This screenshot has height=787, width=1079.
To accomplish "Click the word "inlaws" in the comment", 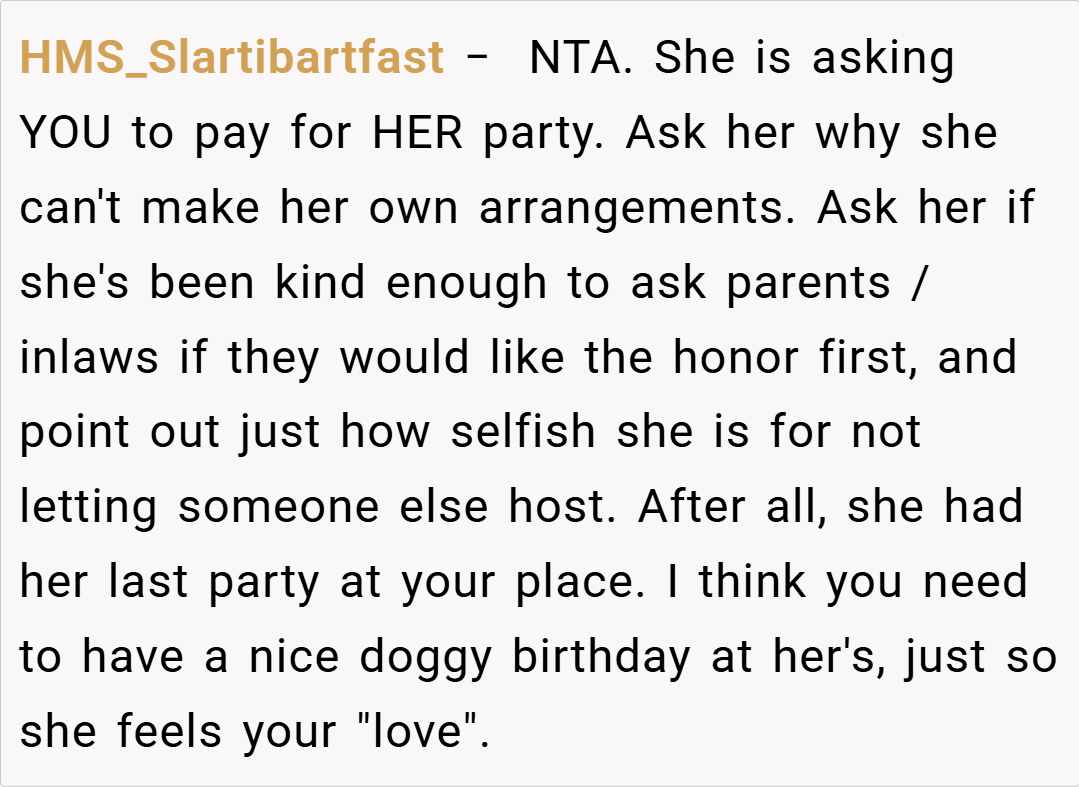I will coord(89,358).
